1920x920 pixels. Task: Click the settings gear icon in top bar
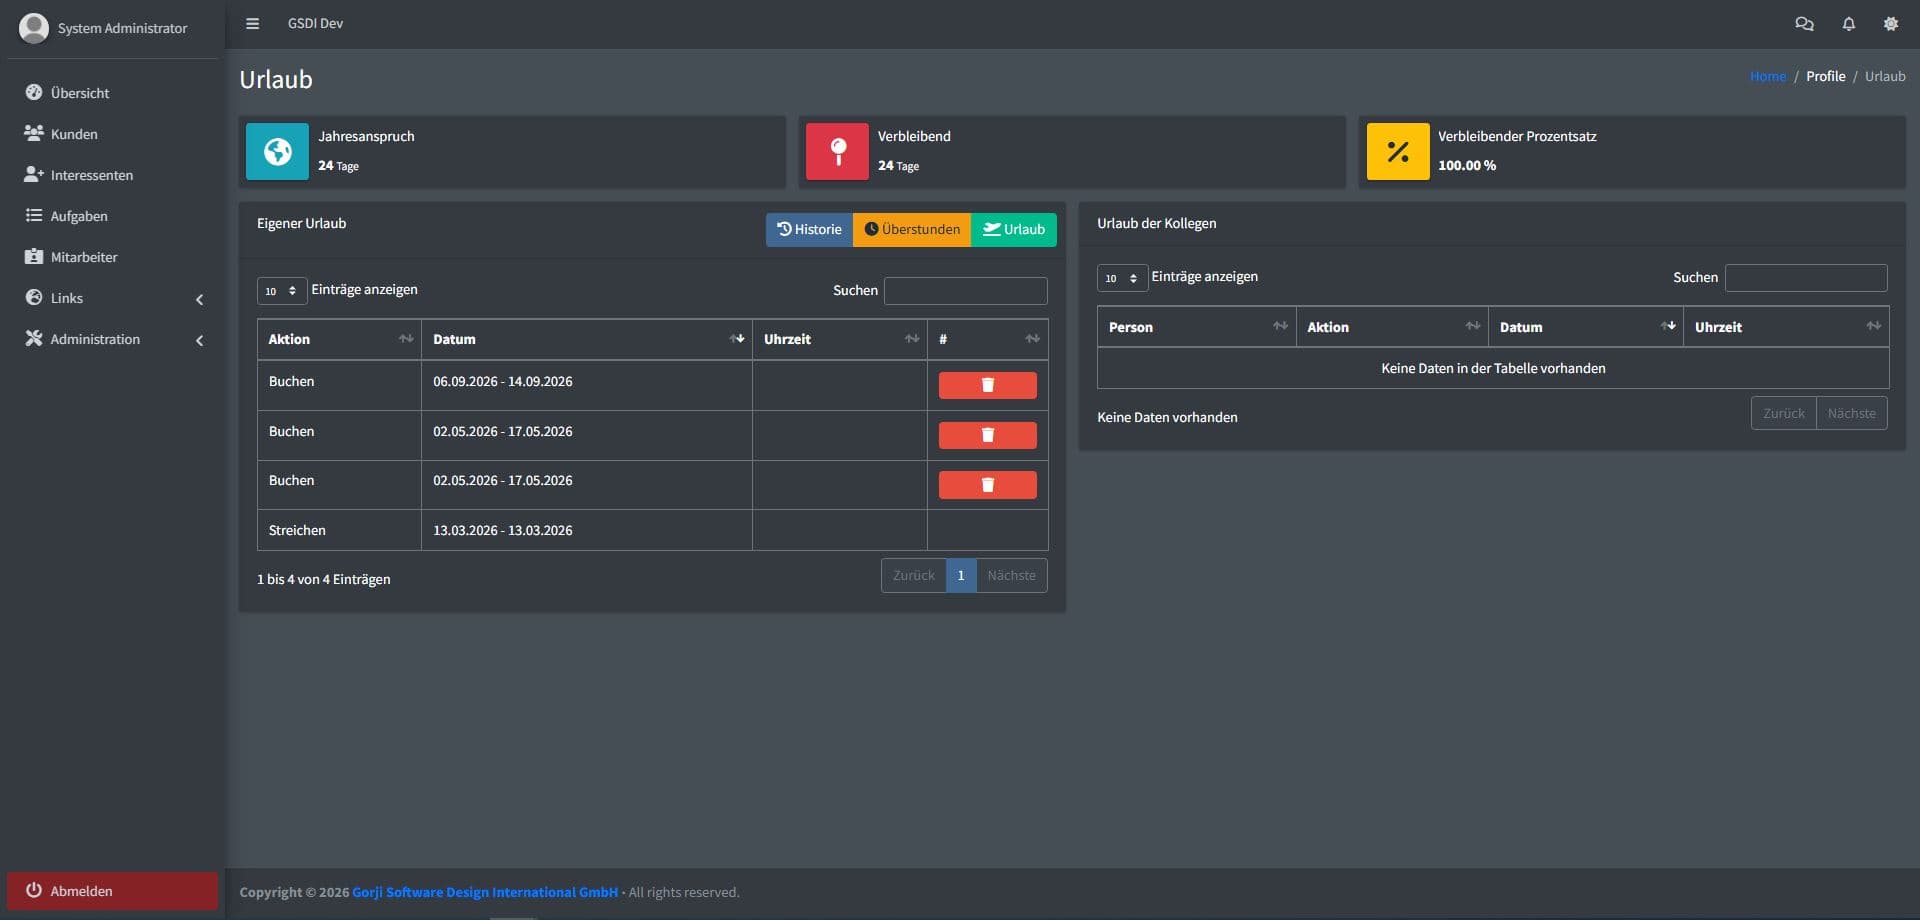[x=1890, y=24]
